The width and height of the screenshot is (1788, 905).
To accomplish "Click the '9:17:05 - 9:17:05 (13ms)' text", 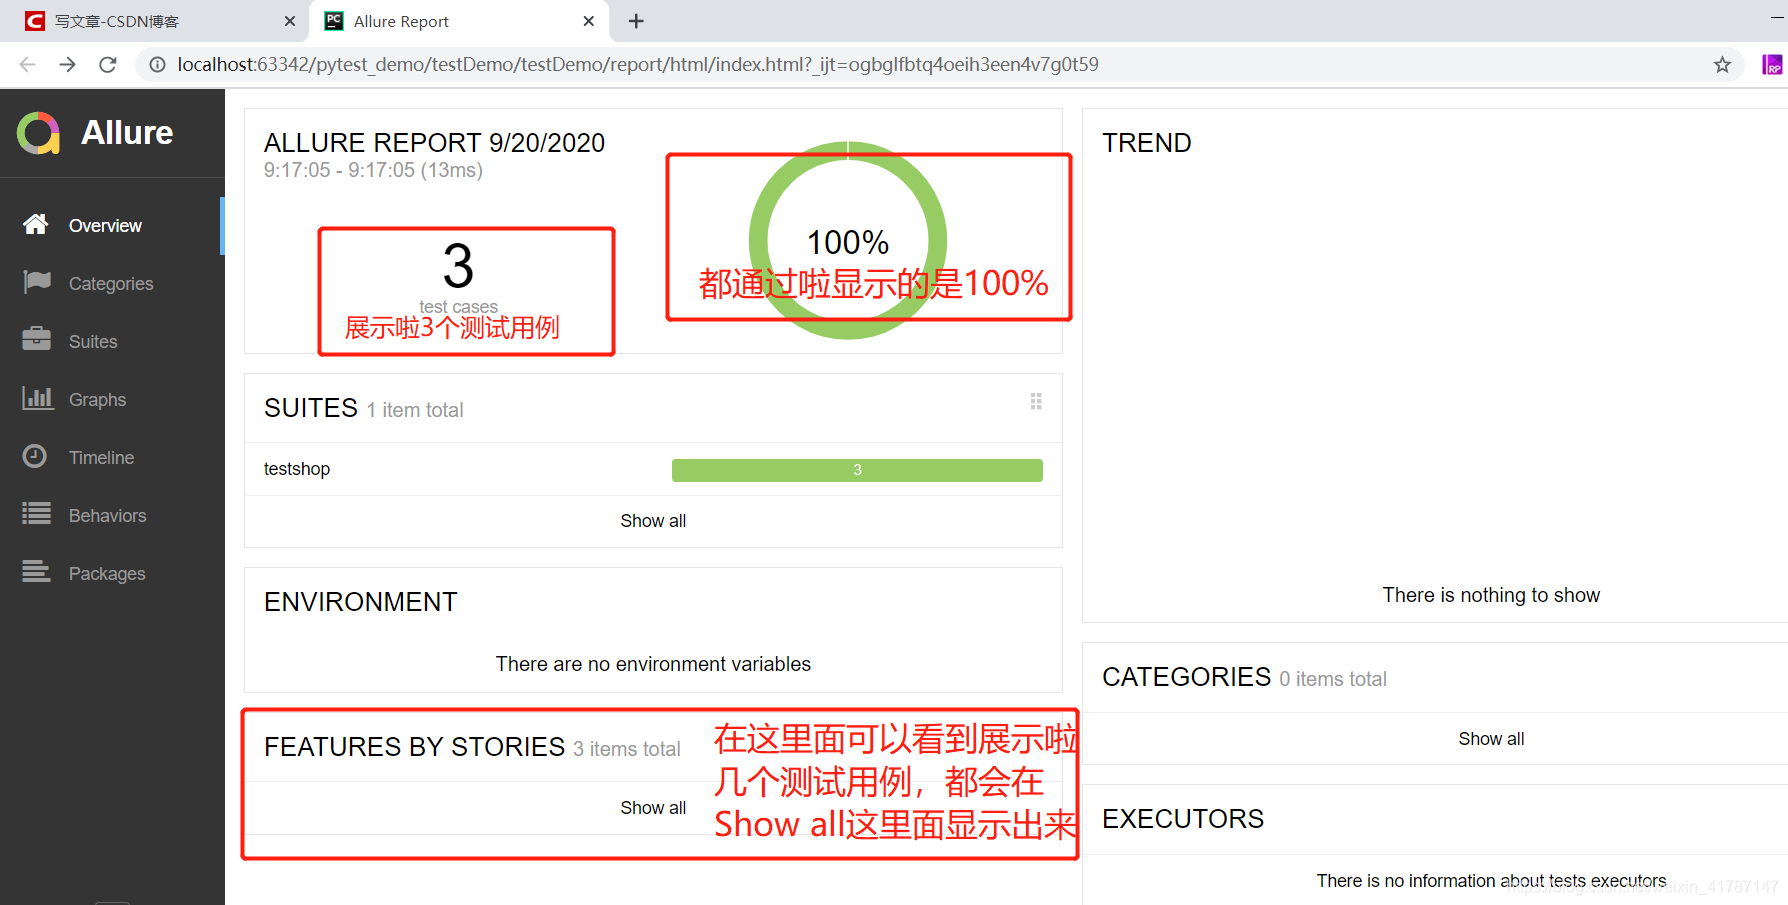I will 373,171.
